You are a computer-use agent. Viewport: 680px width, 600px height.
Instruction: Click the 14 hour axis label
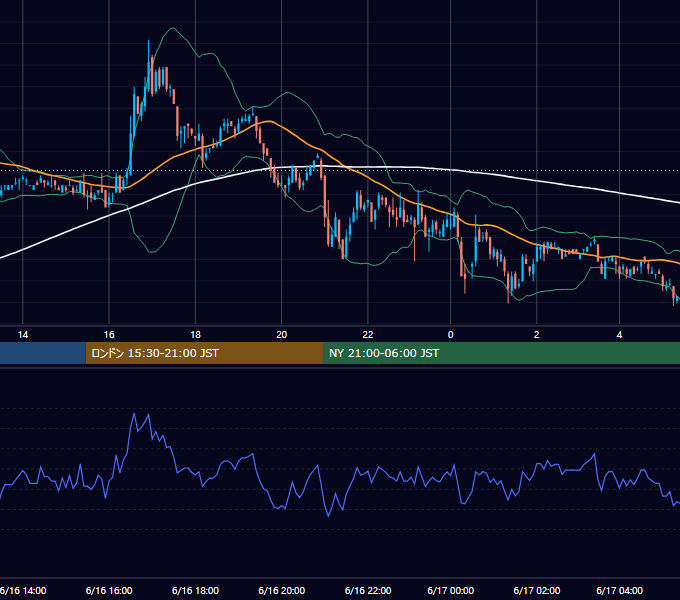(x=23, y=335)
